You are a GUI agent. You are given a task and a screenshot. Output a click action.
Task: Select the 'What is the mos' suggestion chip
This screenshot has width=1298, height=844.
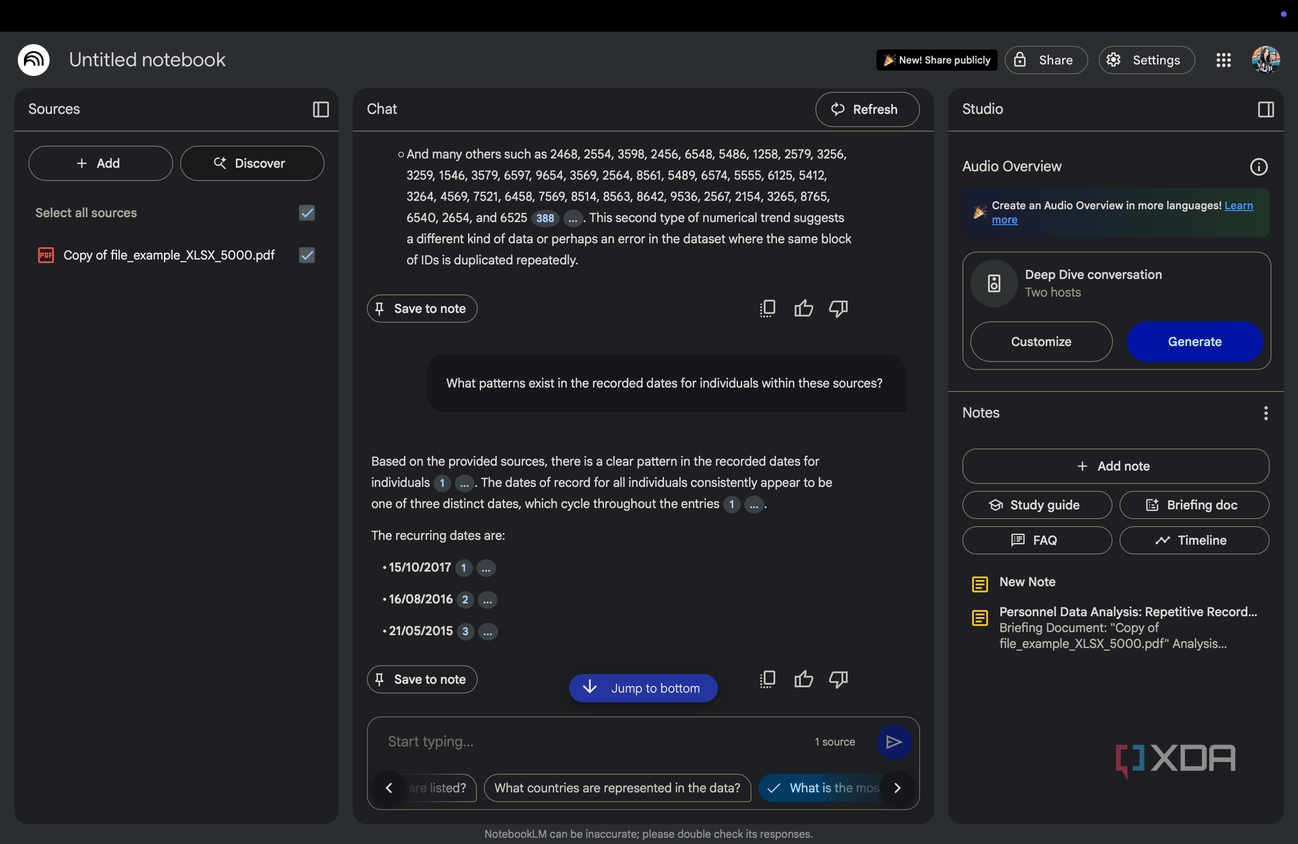click(x=820, y=788)
